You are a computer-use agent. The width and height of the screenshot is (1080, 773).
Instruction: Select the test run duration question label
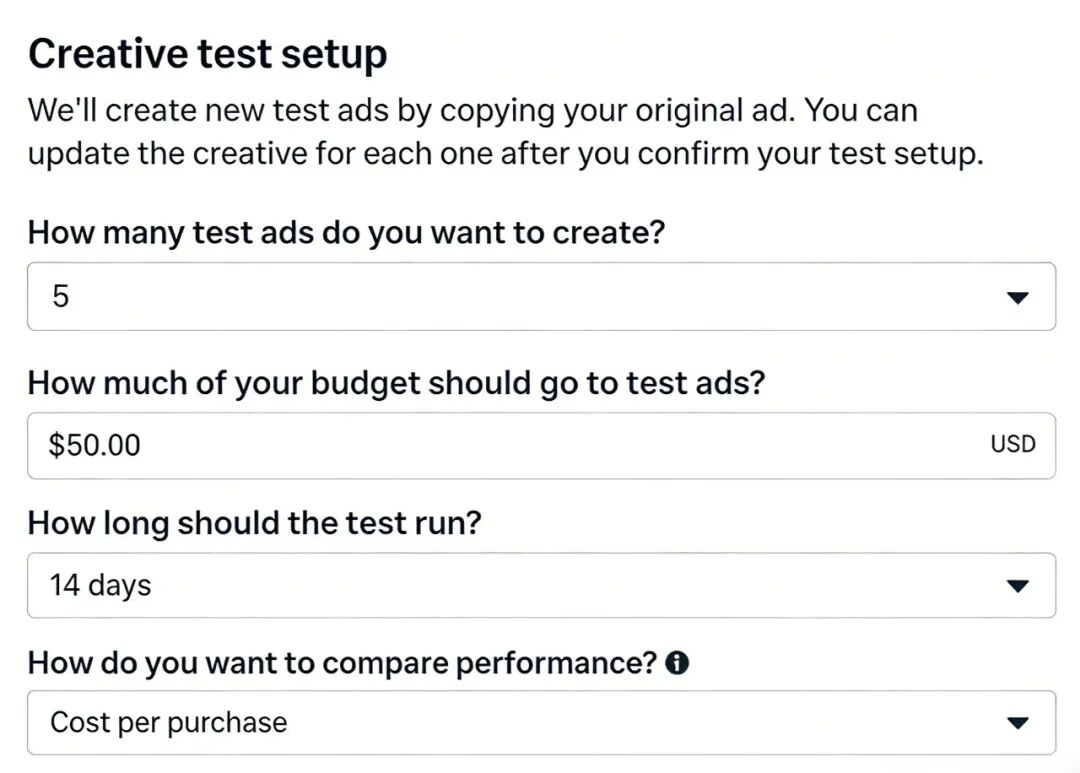[x=253, y=522]
